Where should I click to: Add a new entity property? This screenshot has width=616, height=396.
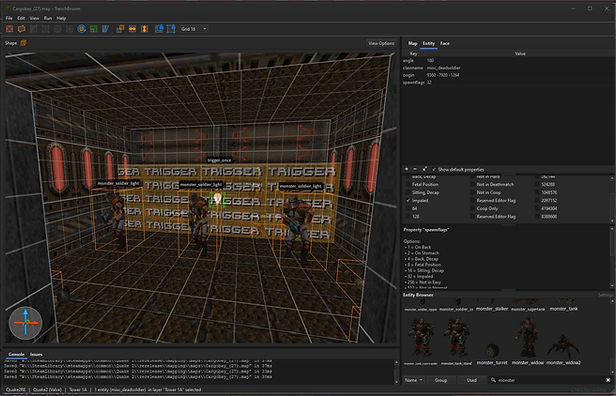pos(407,169)
